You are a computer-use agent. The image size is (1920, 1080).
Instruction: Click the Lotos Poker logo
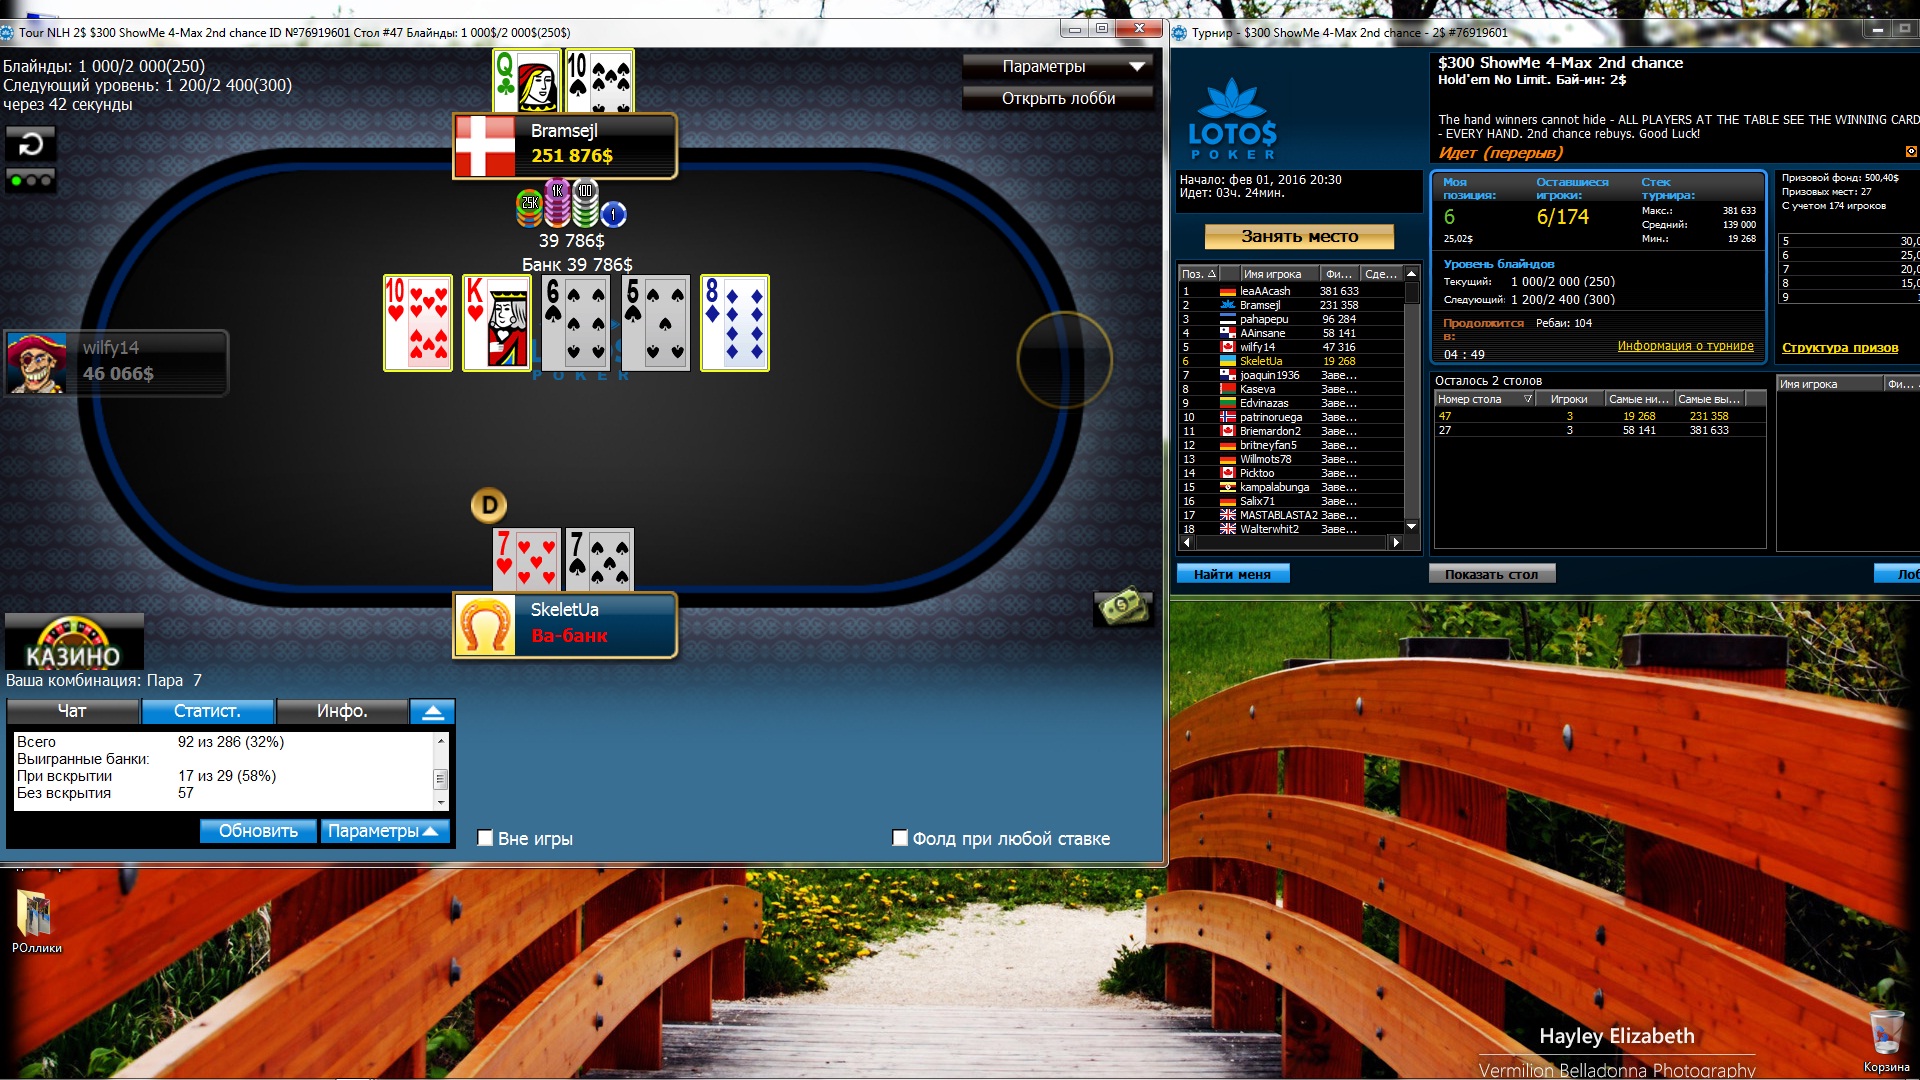coord(1232,120)
